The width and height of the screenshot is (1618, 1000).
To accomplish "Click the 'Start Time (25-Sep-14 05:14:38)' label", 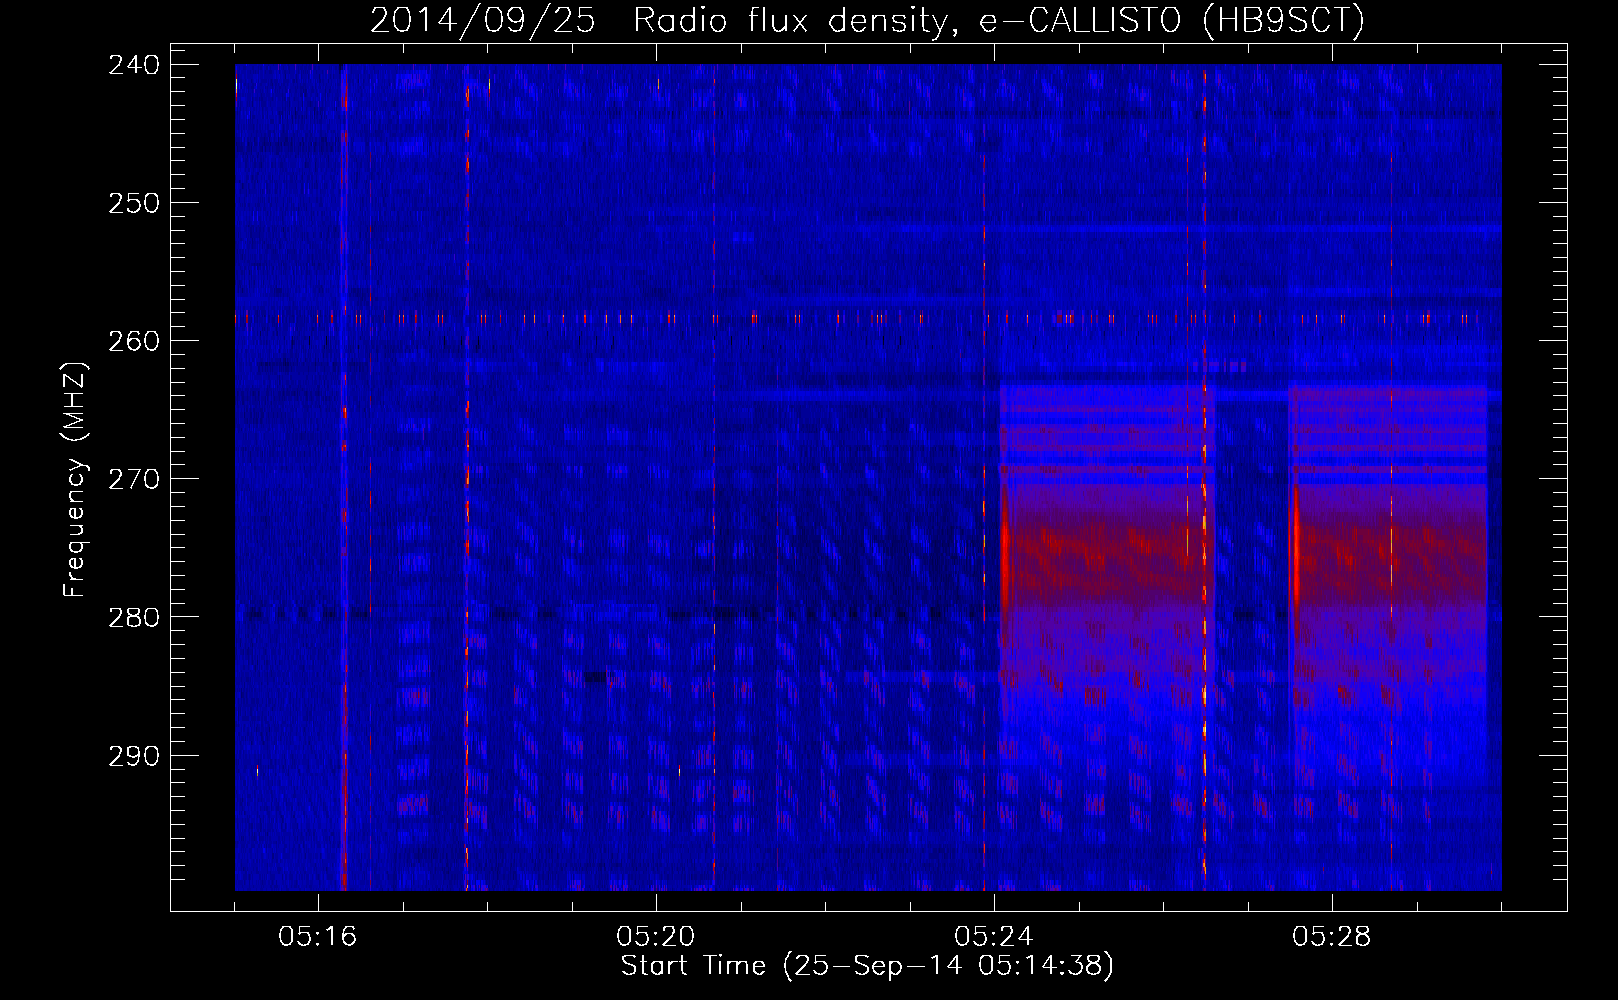I will click(x=867, y=966).
